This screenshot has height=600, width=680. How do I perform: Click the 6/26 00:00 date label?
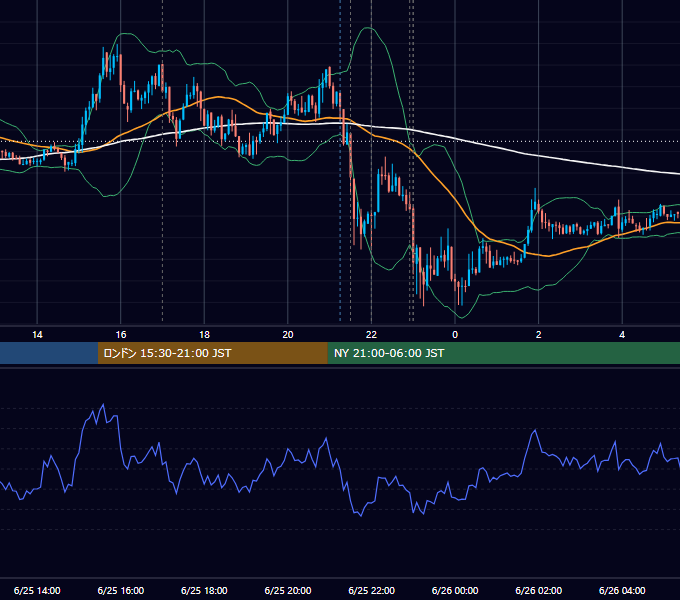pyautogui.click(x=455, y=590)
